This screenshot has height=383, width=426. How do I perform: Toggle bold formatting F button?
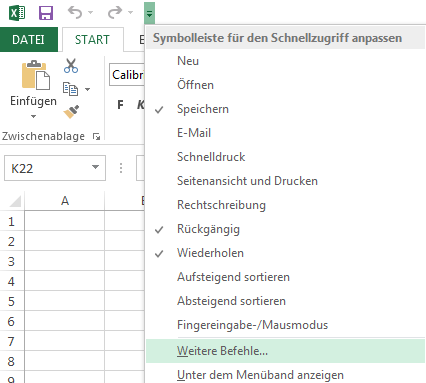click(x=120, y=105)
